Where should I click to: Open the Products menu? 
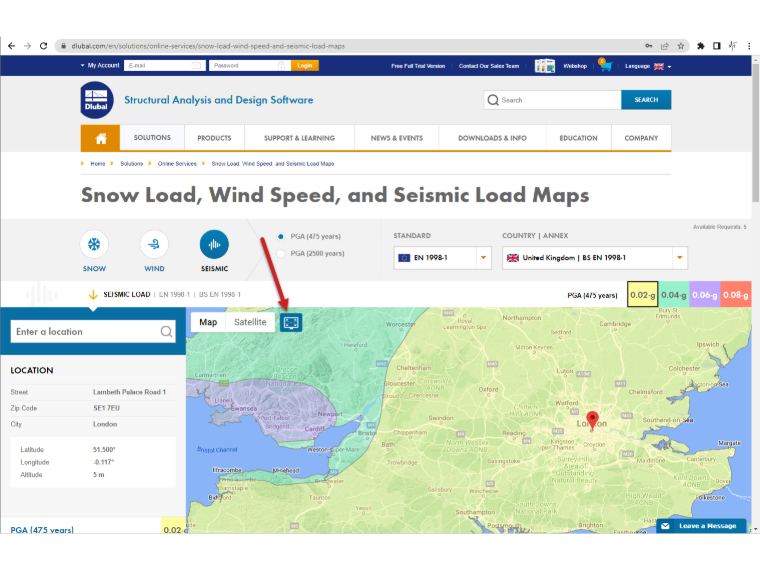click(x=214, y=138)
